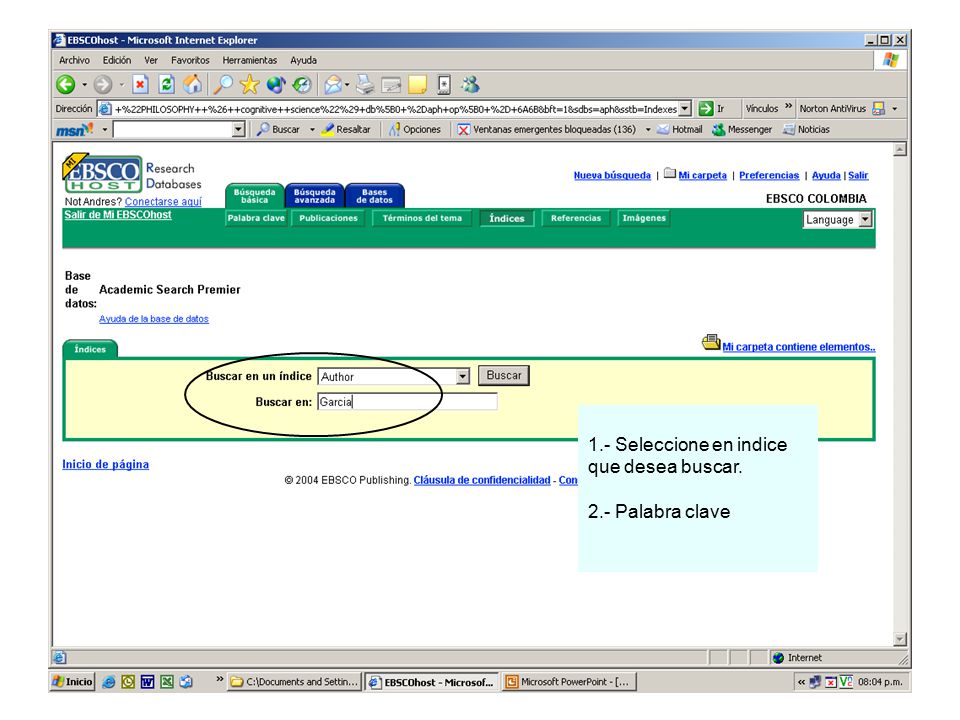Image resolution: width=960 pixels, height=720 pixels.
Task: Click the grey Forward arrow button
Action: (x=103, y=84)
